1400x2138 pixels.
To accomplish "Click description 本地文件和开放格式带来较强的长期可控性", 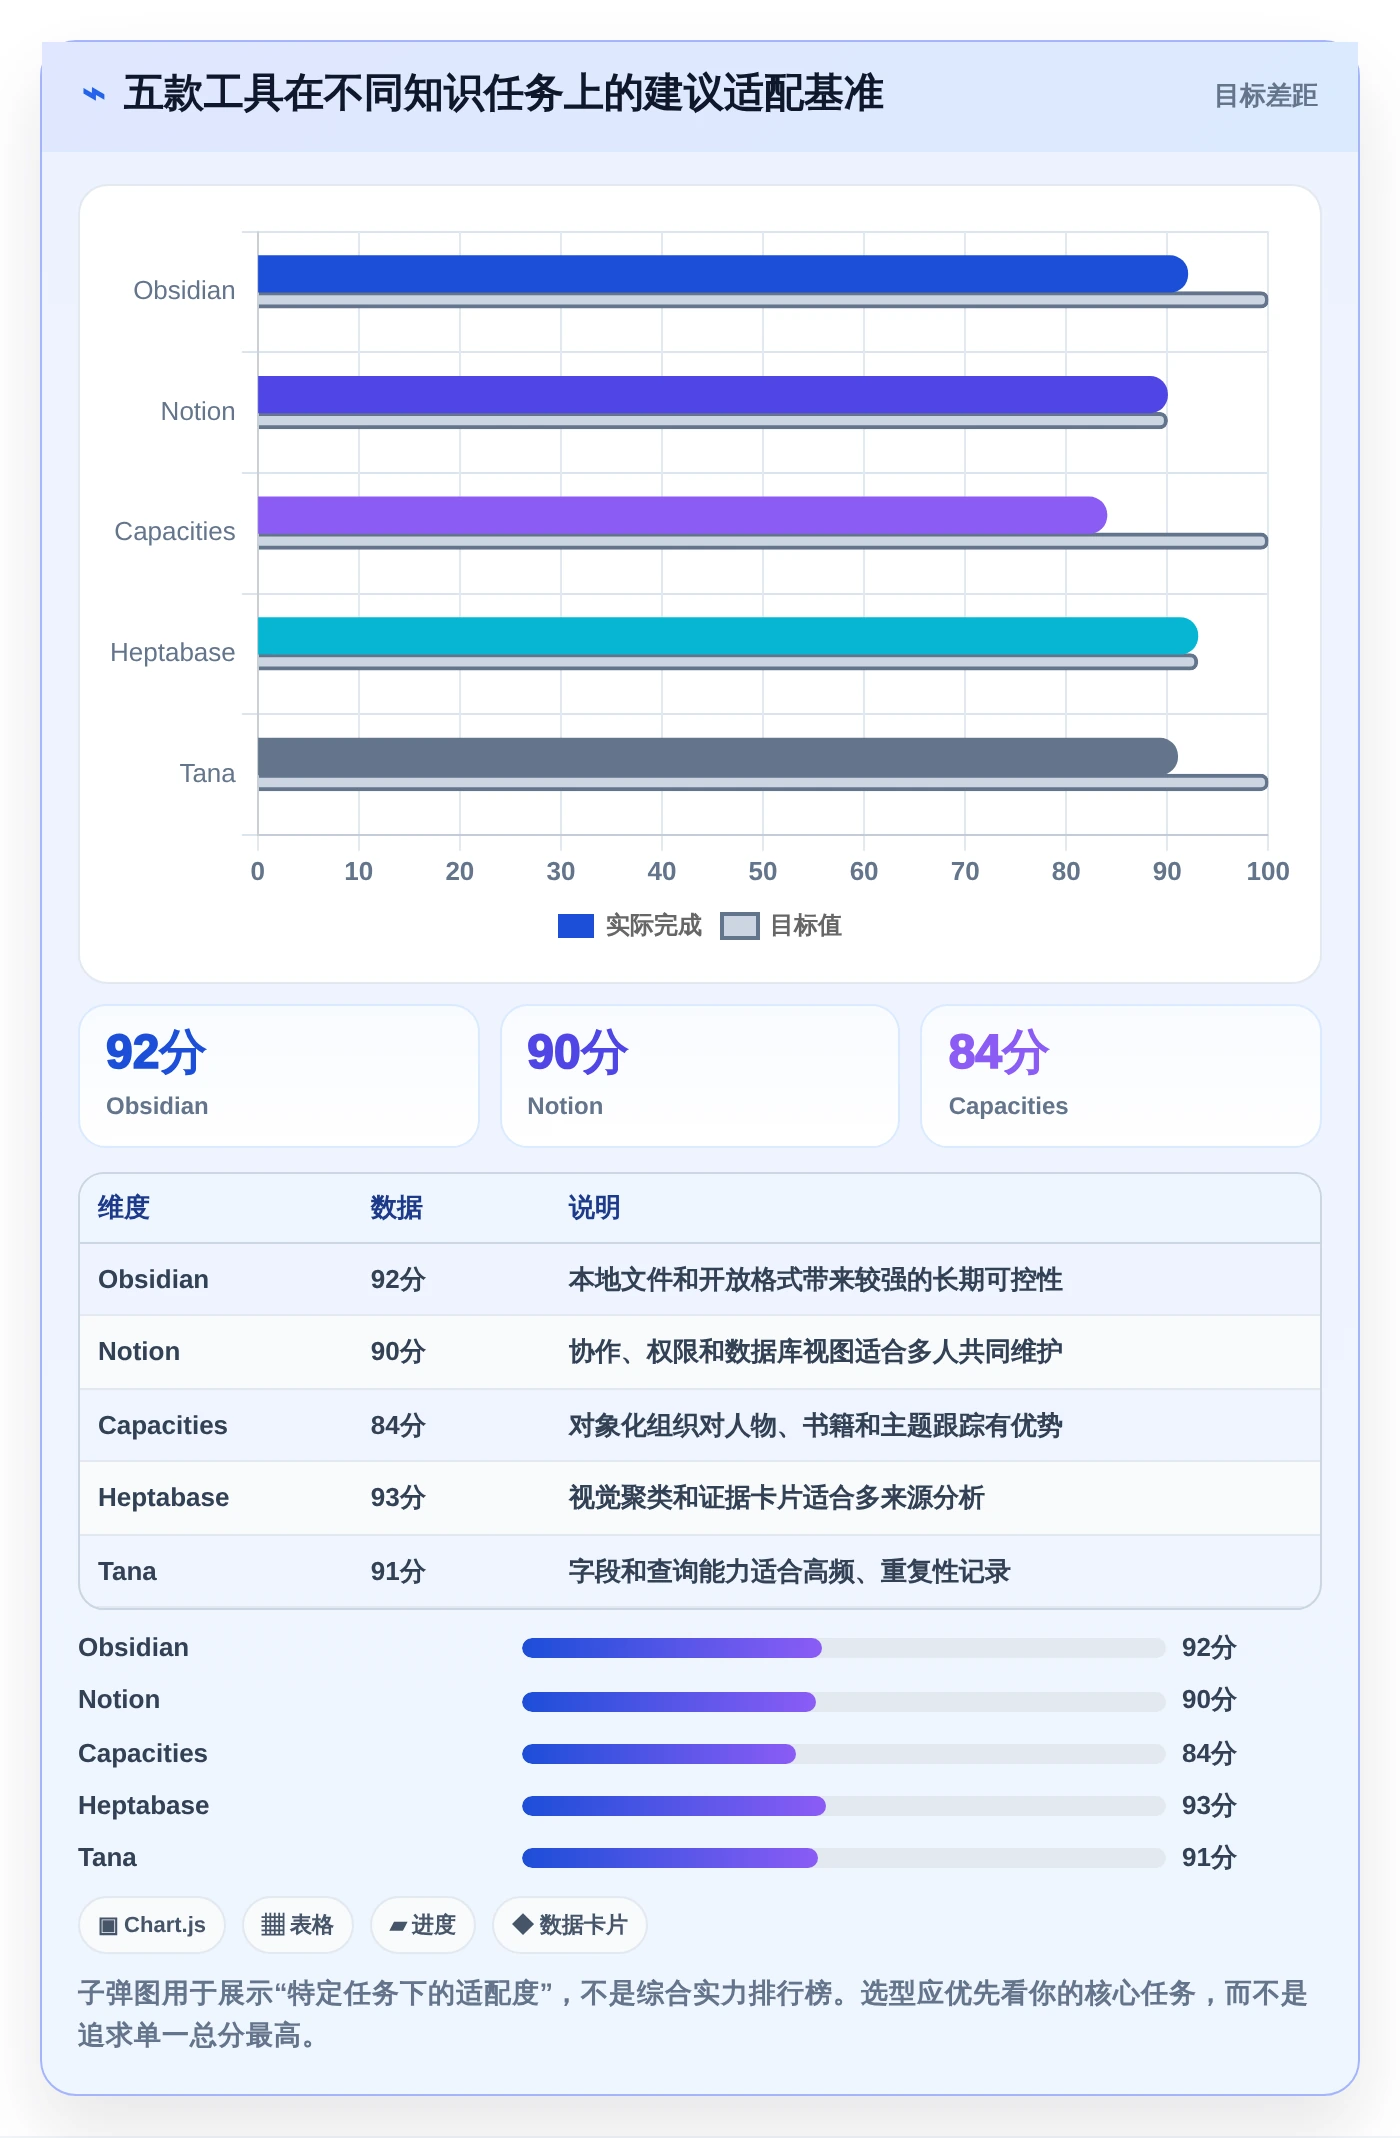I will pos(815,1279).
